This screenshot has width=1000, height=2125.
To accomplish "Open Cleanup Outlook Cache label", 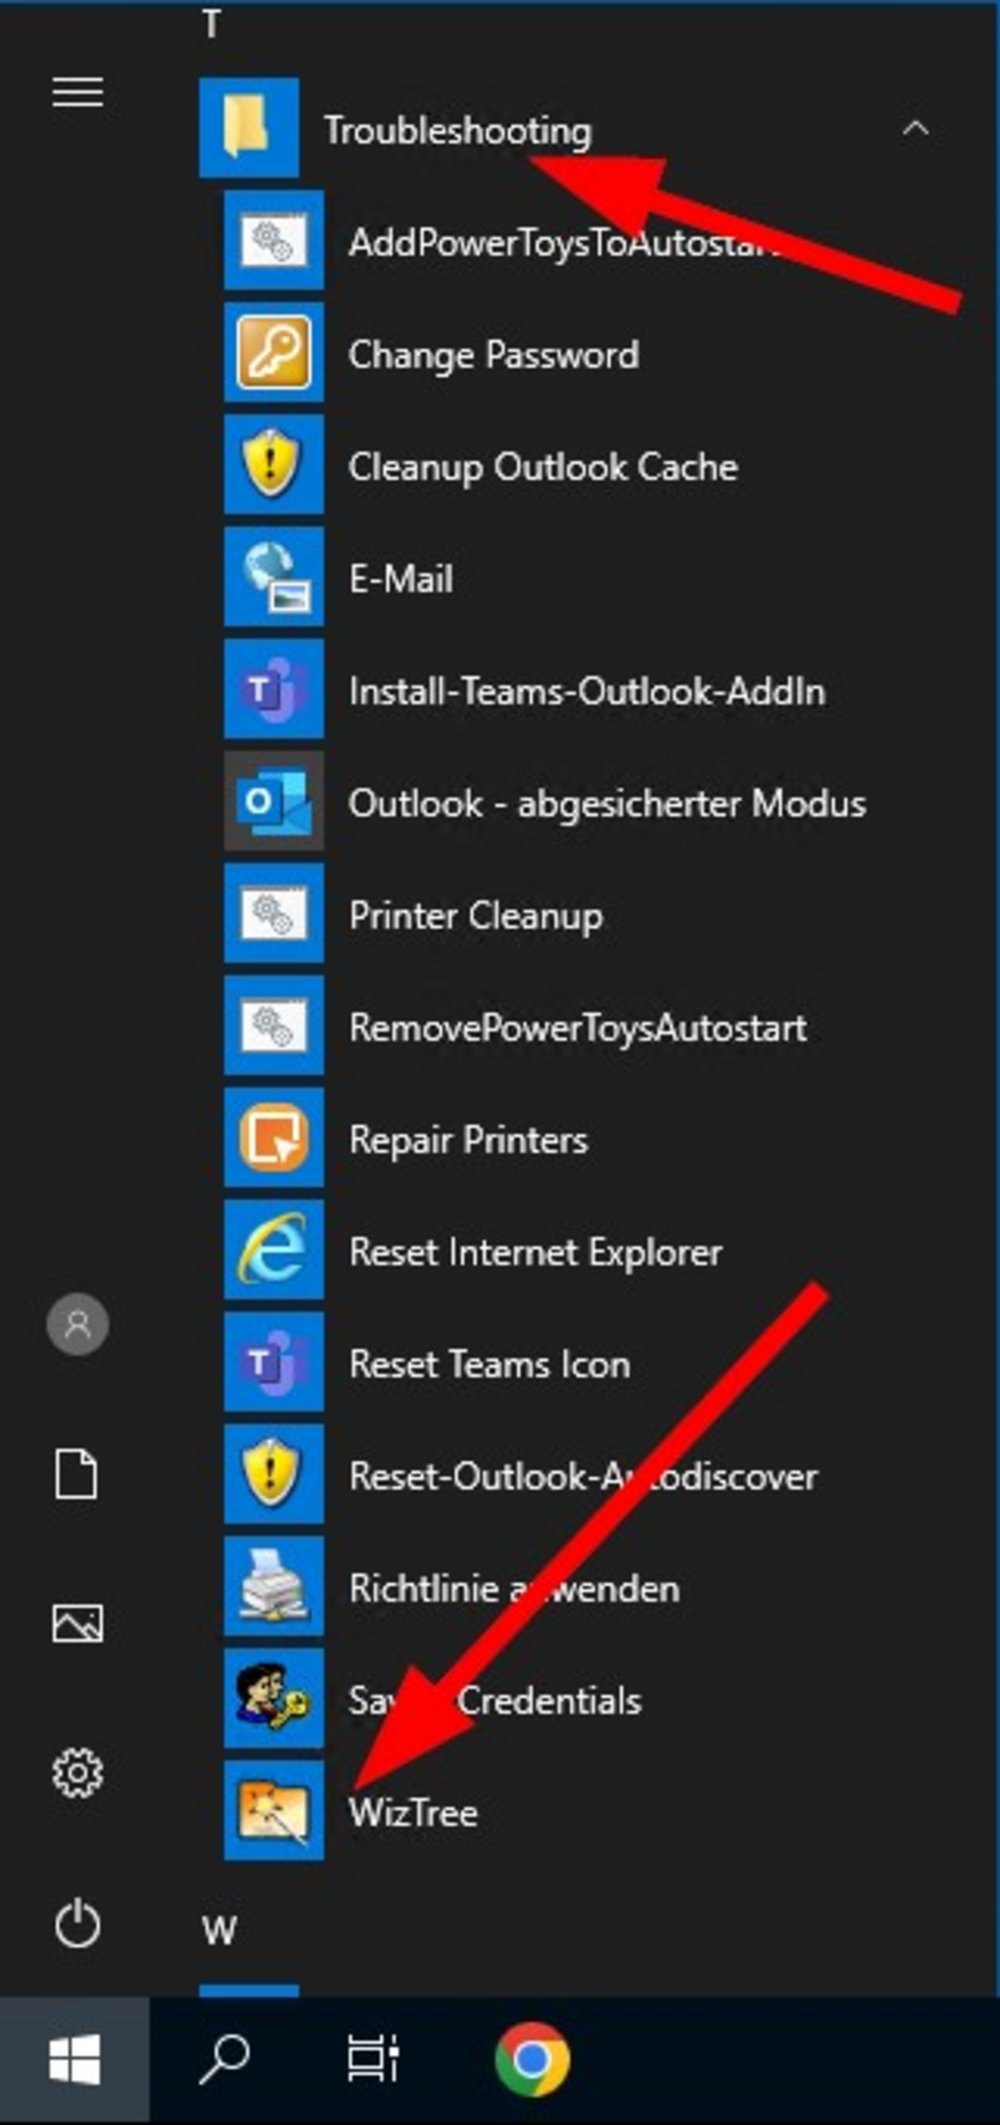I will 543,467.
